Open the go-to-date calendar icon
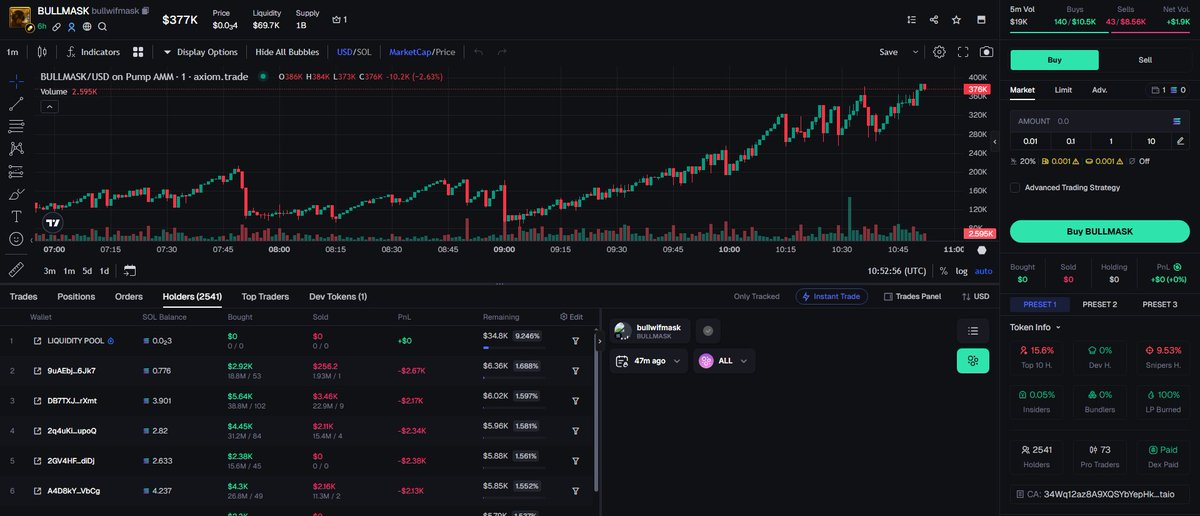Image resolution: width=1200 pixels, height=516 pixels. (x=130, y=270)
